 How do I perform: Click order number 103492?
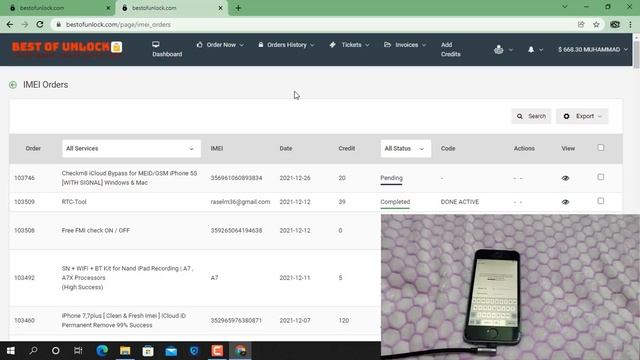[24, 278]
